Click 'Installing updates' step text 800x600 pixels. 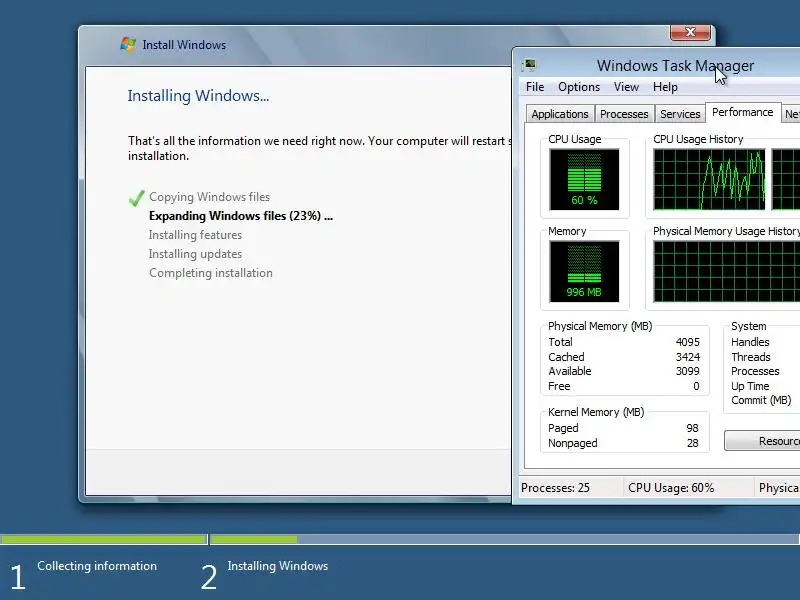[x=195, y=254]
